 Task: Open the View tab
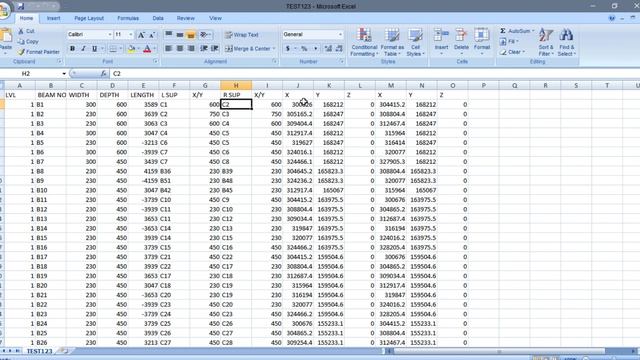tap(215, 18)
